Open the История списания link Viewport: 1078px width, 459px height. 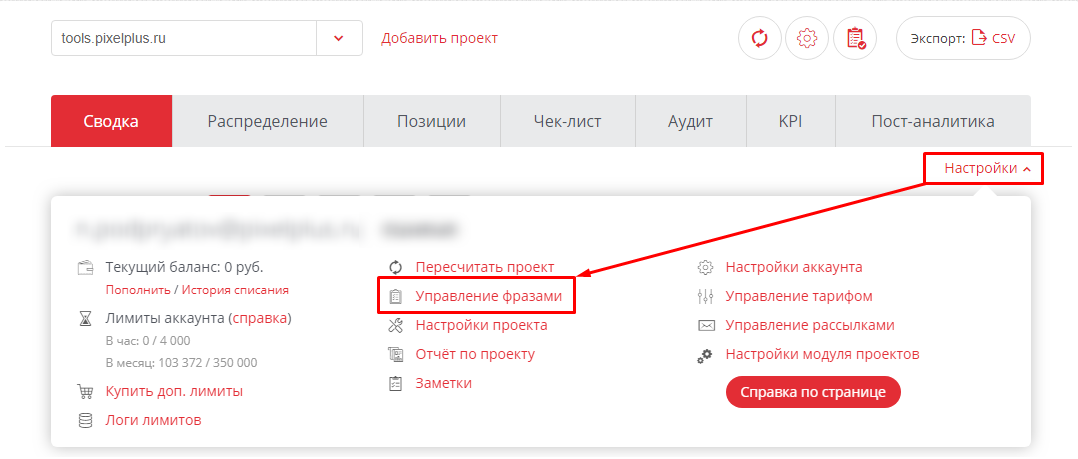click(235, 290)
